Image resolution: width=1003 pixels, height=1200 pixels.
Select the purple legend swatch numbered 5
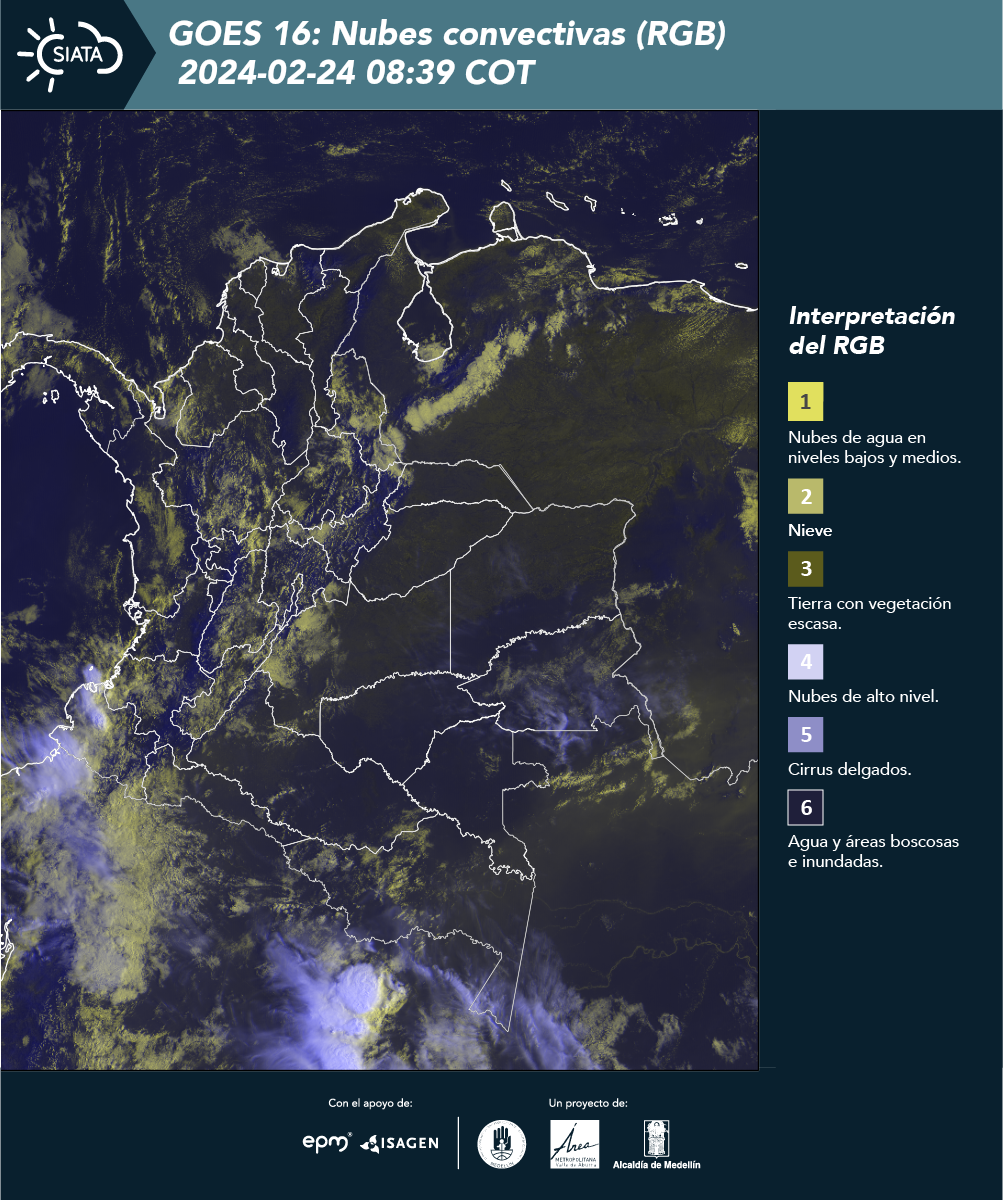click(x=805, y=735)
